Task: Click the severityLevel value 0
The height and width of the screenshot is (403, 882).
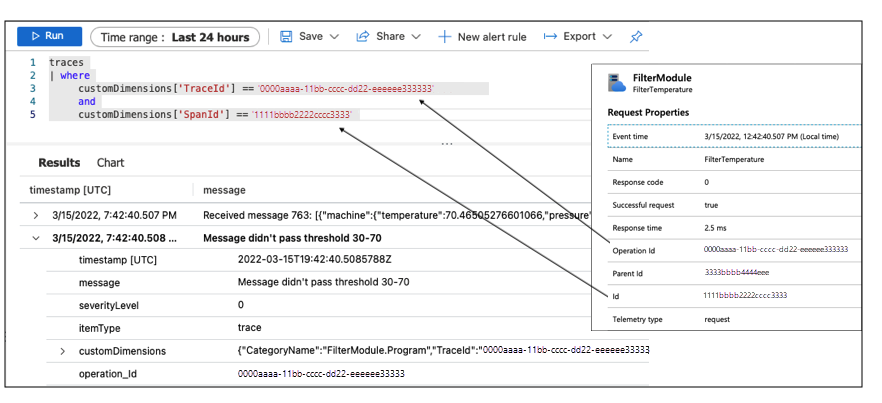Action: 241,305
